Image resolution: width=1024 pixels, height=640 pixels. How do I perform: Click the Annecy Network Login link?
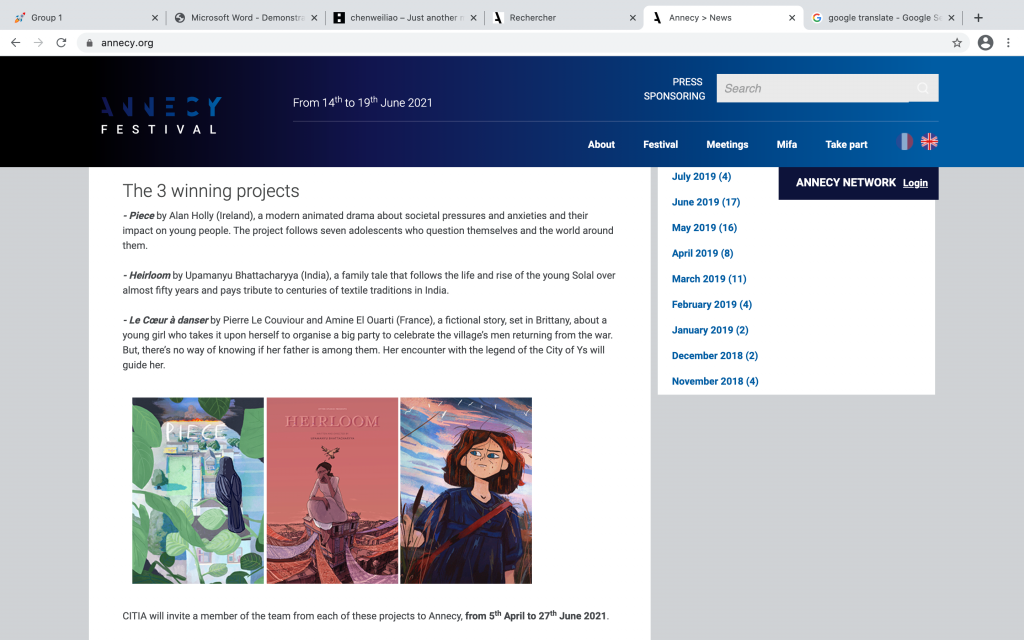tap(915, 183)
